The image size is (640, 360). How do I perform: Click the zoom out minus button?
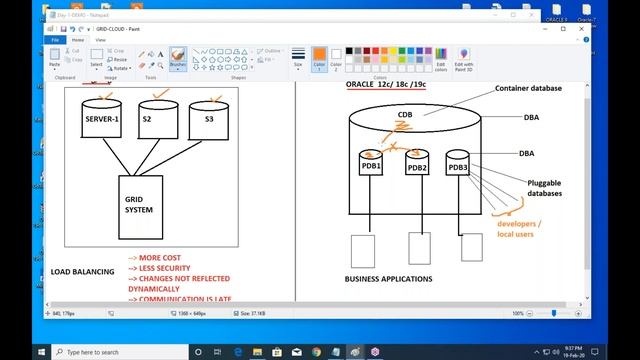[x=529, y=313]
